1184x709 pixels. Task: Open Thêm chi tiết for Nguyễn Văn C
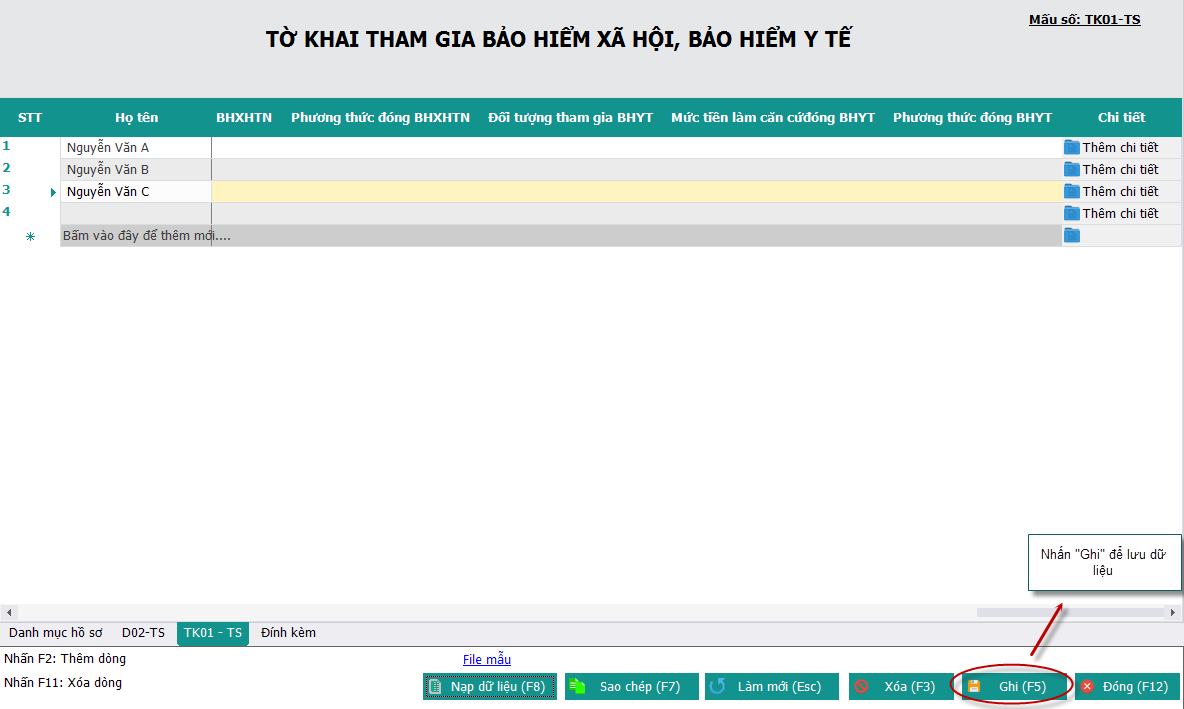click(x=1120, y=191)
